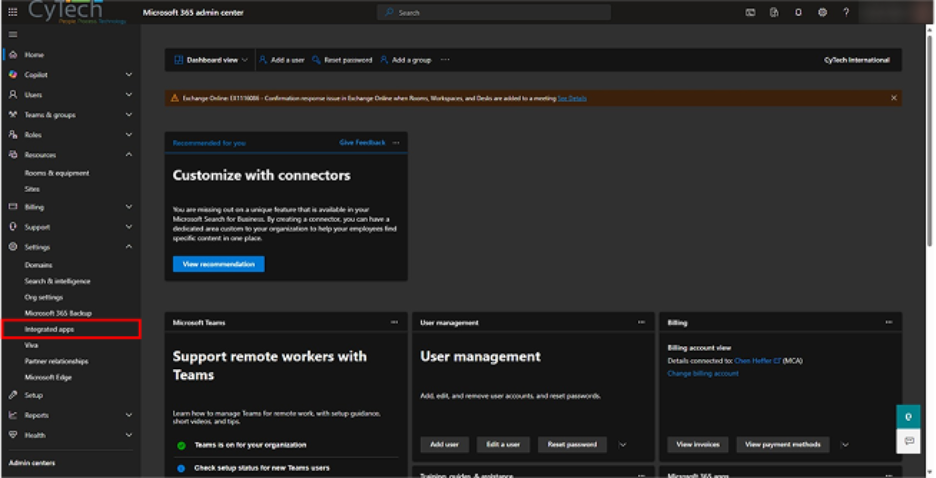Click Add a group in toolbar
The height and width of the screenshot is (478, 936).
(x=406, y=60)
